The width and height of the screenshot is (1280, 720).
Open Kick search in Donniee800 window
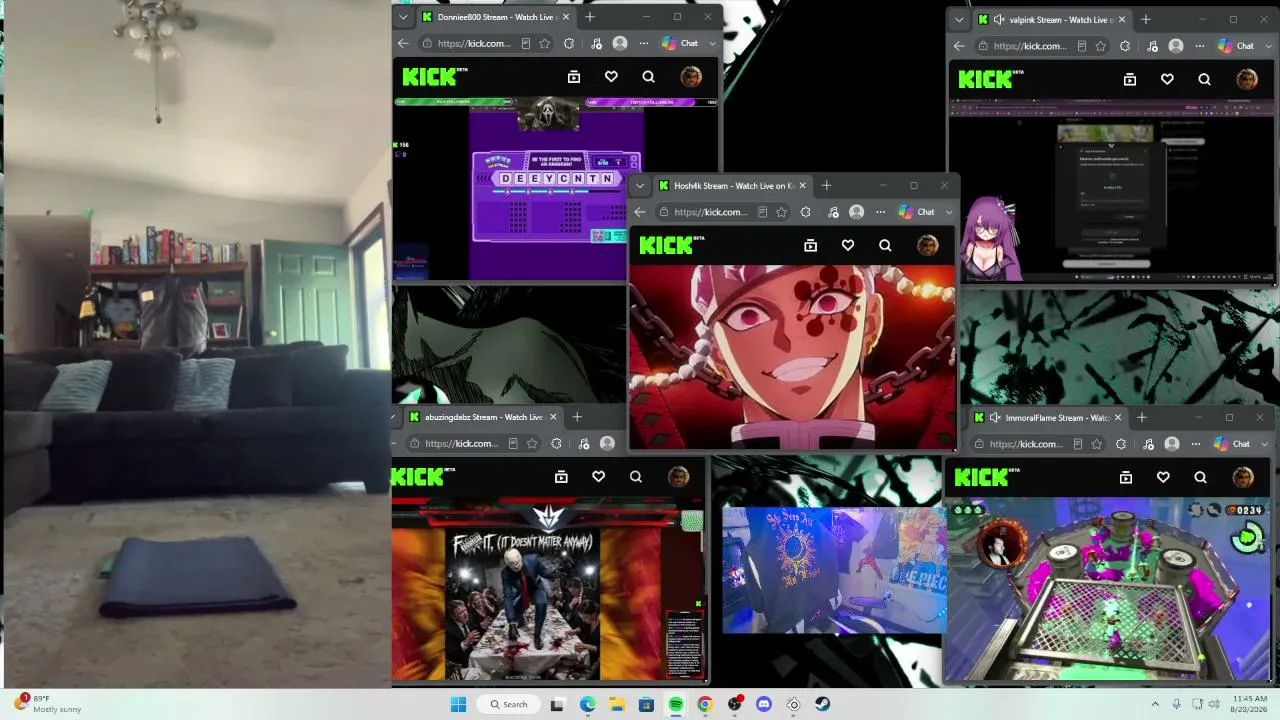pos(648,77)
